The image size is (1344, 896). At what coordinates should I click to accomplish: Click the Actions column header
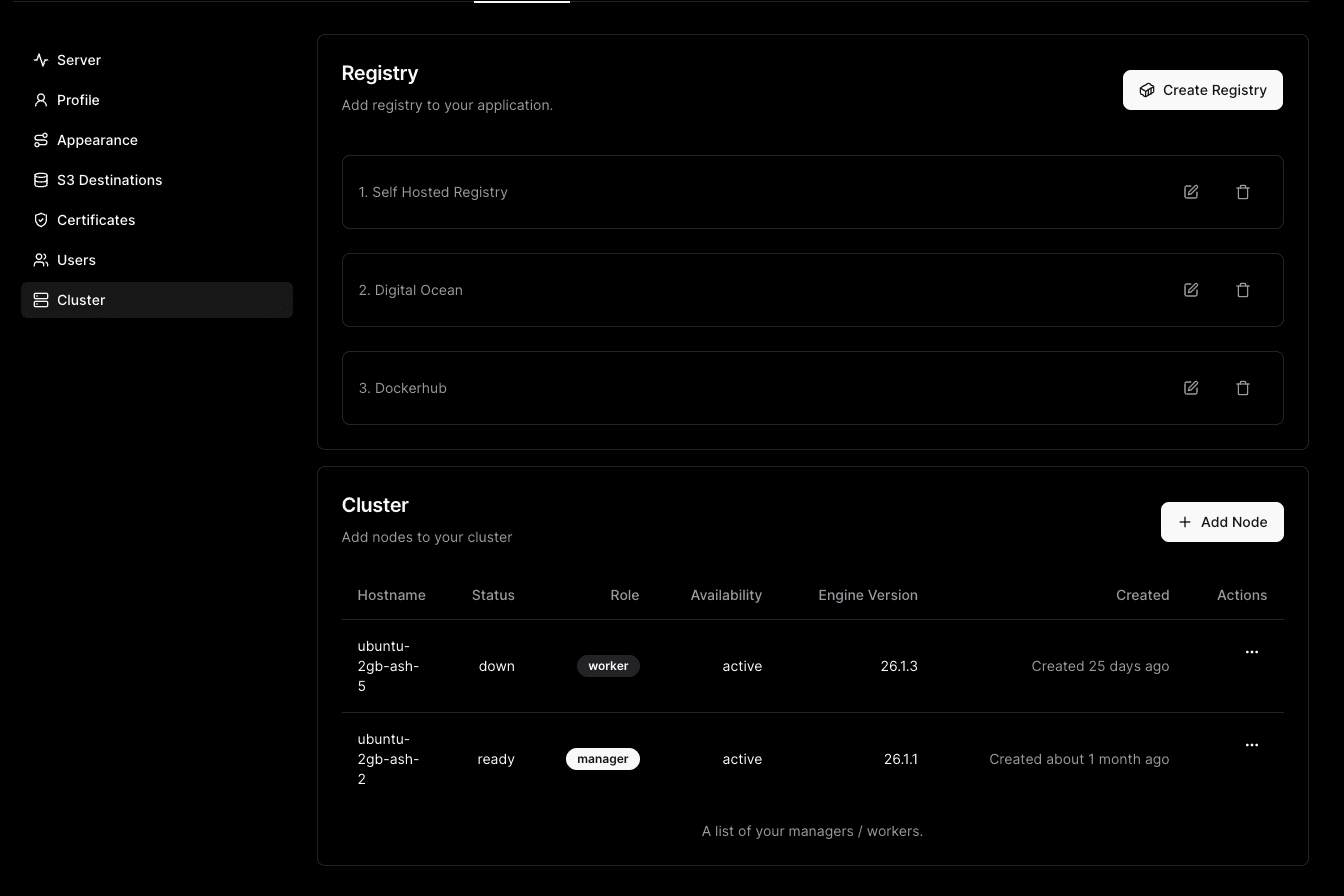tap(1242, 595)
